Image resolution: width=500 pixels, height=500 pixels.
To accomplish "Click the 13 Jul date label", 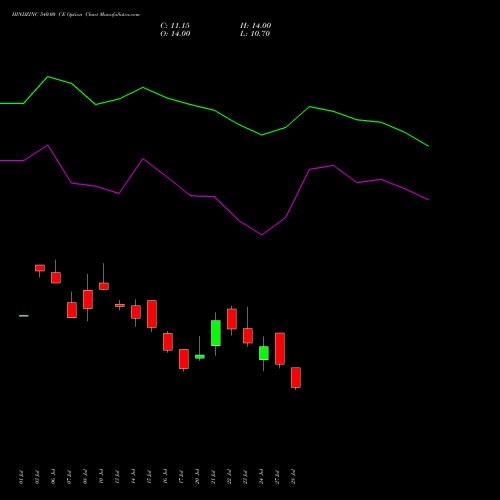I will (117, 477).
